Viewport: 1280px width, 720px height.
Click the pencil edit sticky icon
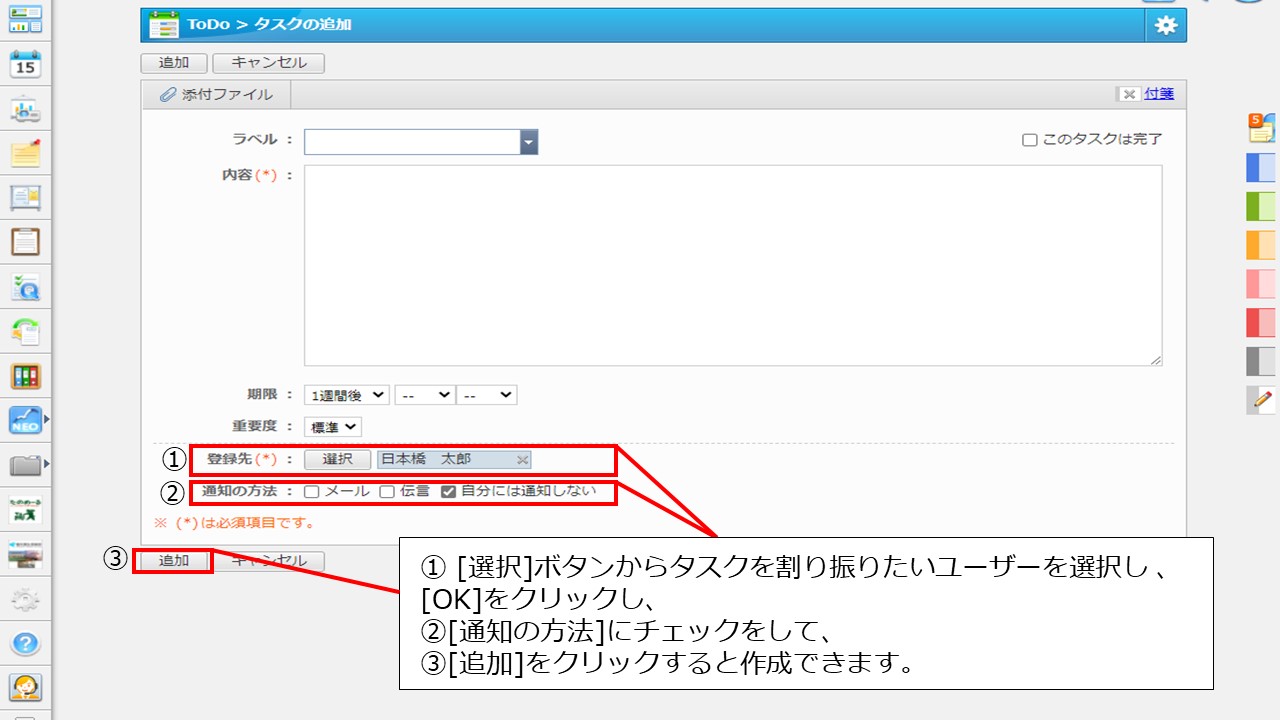tap(1261, 400)
